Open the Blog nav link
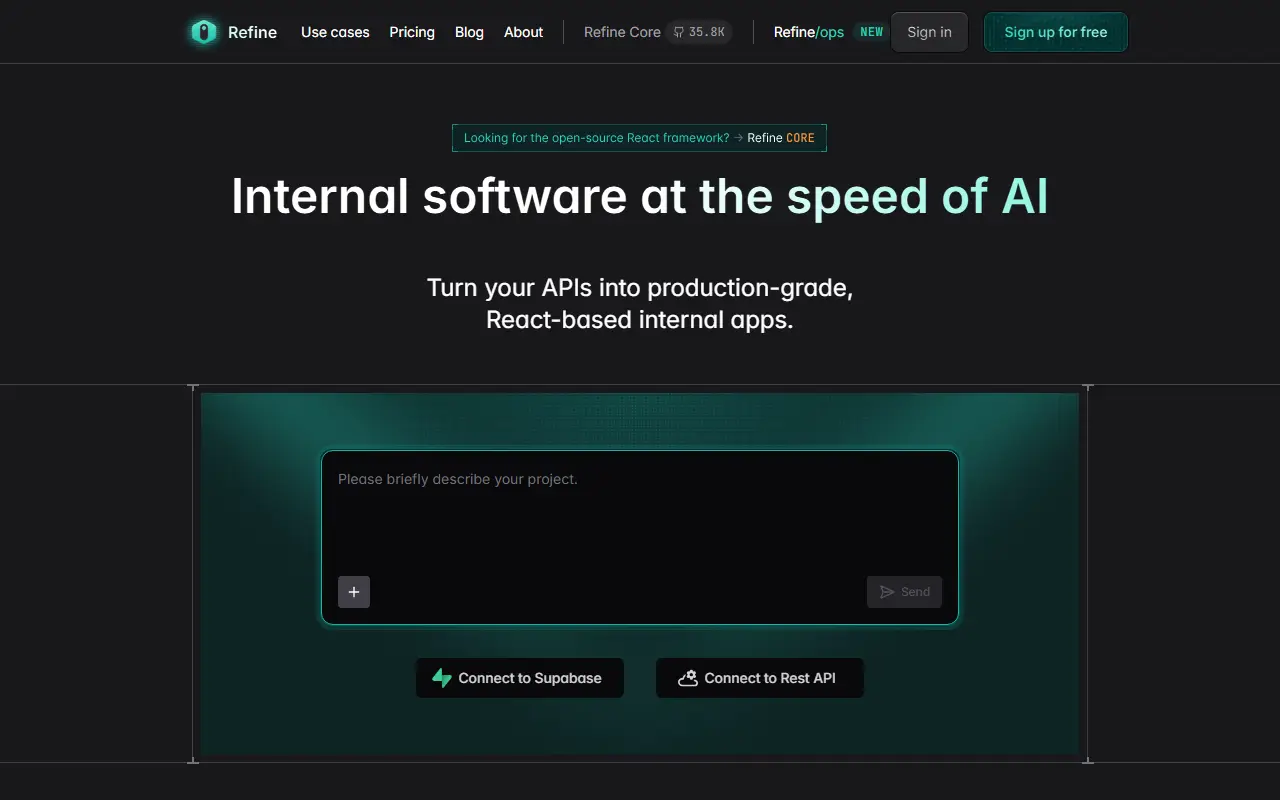The width and height of the screenshot is (1280, 800). [469, 32]
